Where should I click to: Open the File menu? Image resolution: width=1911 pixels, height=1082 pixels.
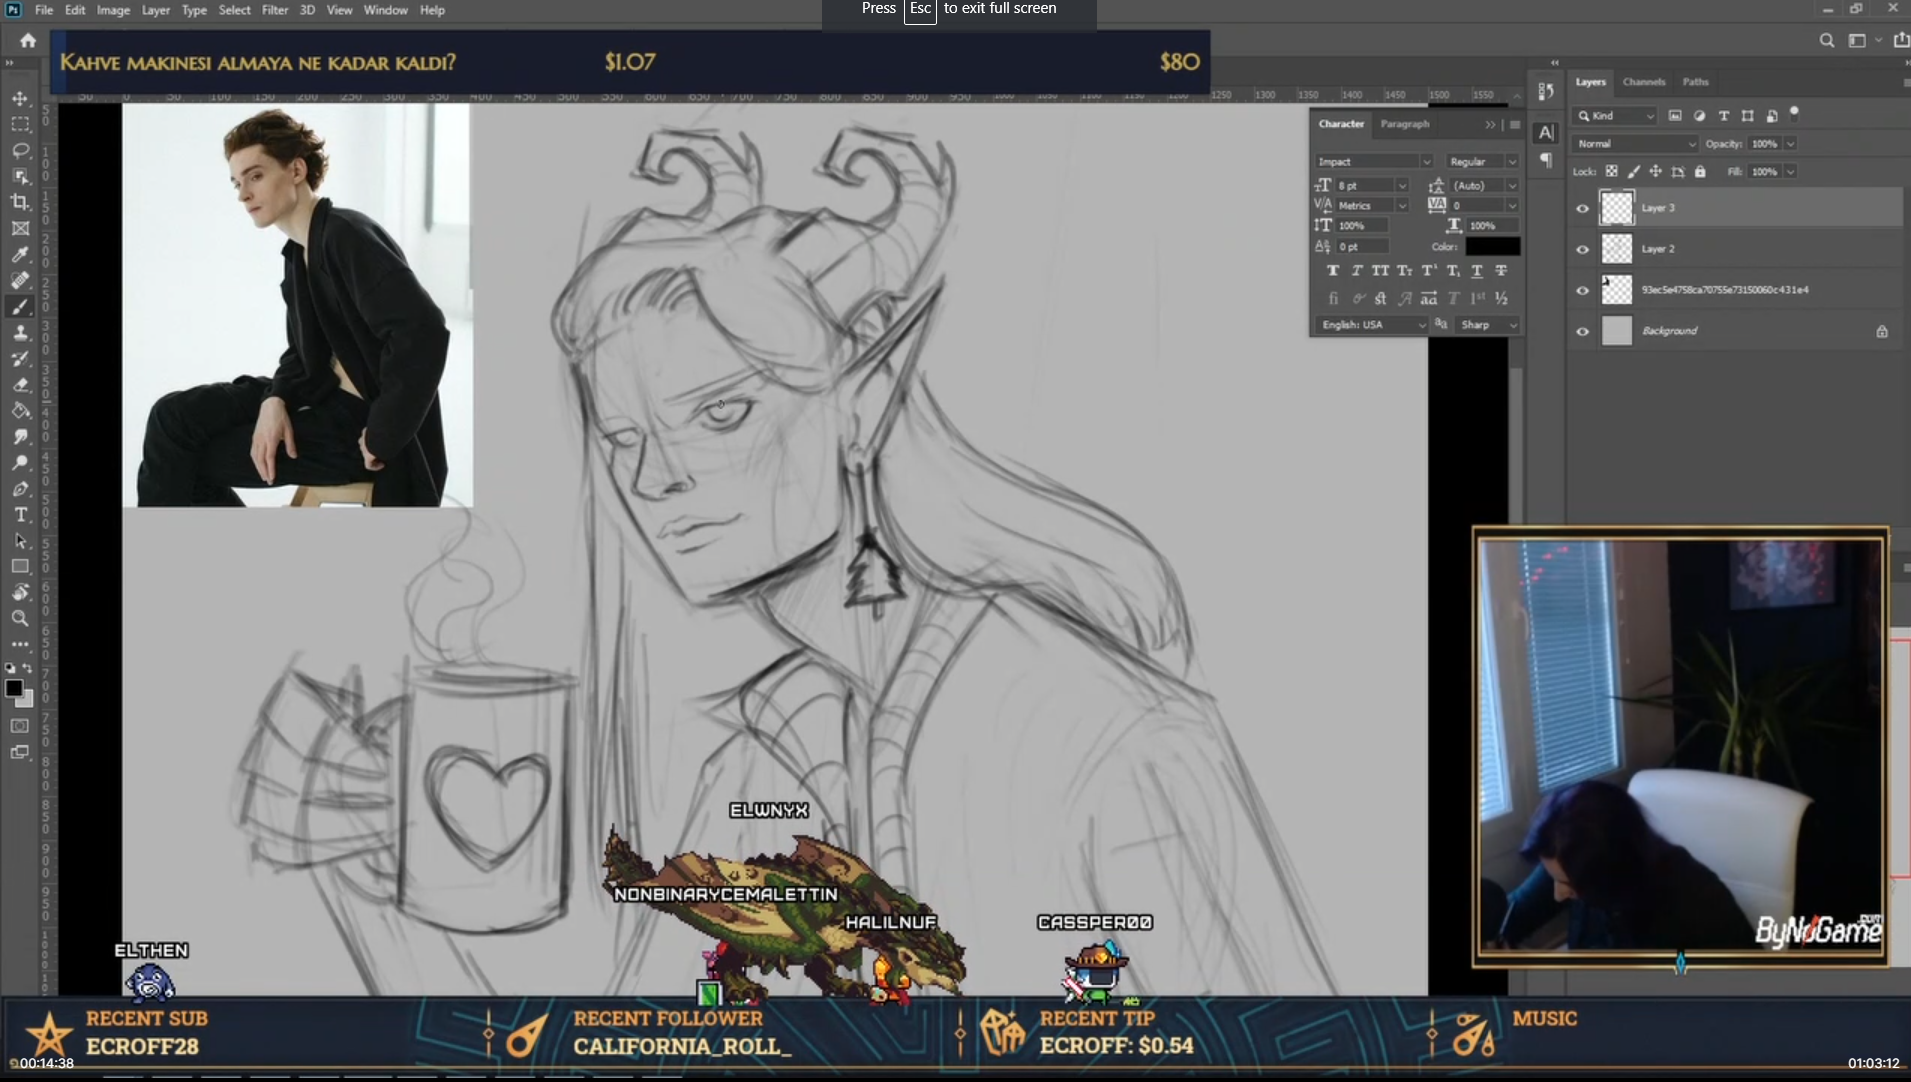[x=44, y=10]
